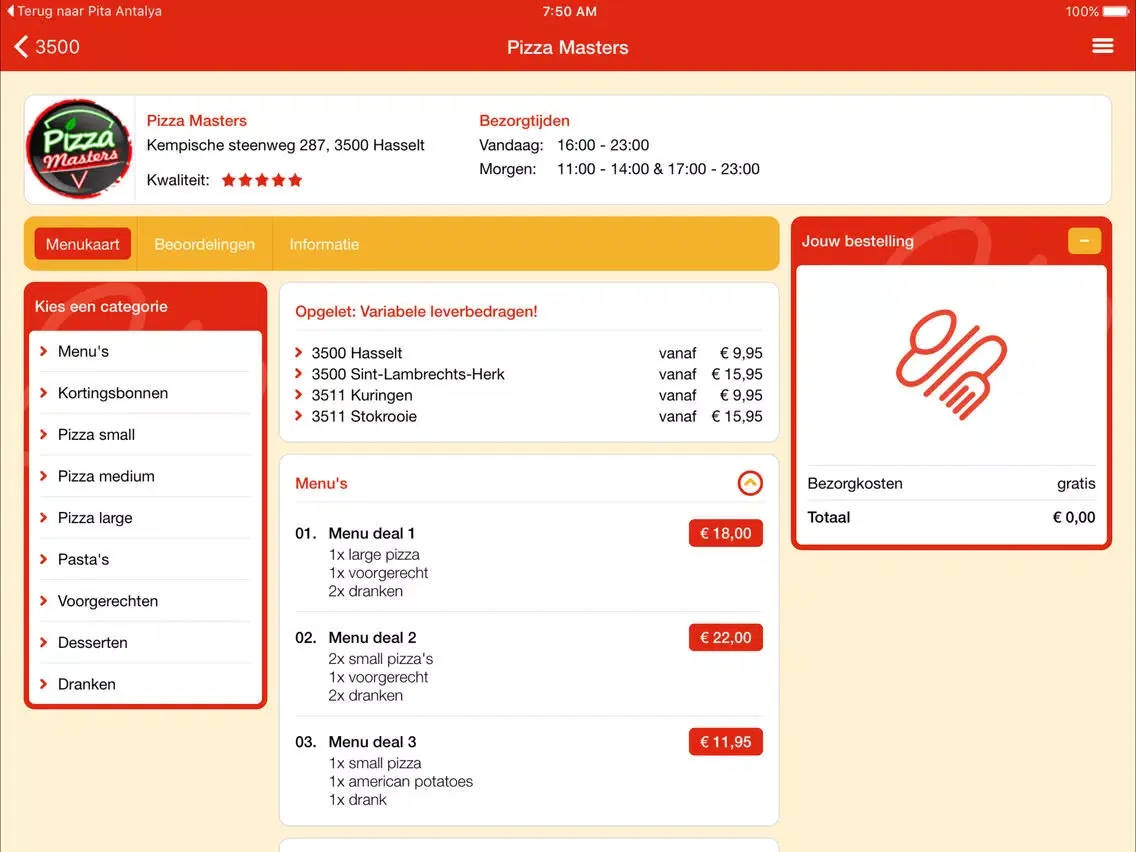The image size is (1136, 852).
Task: Tap the Pizza Masters logo
Action: point(80,149)
